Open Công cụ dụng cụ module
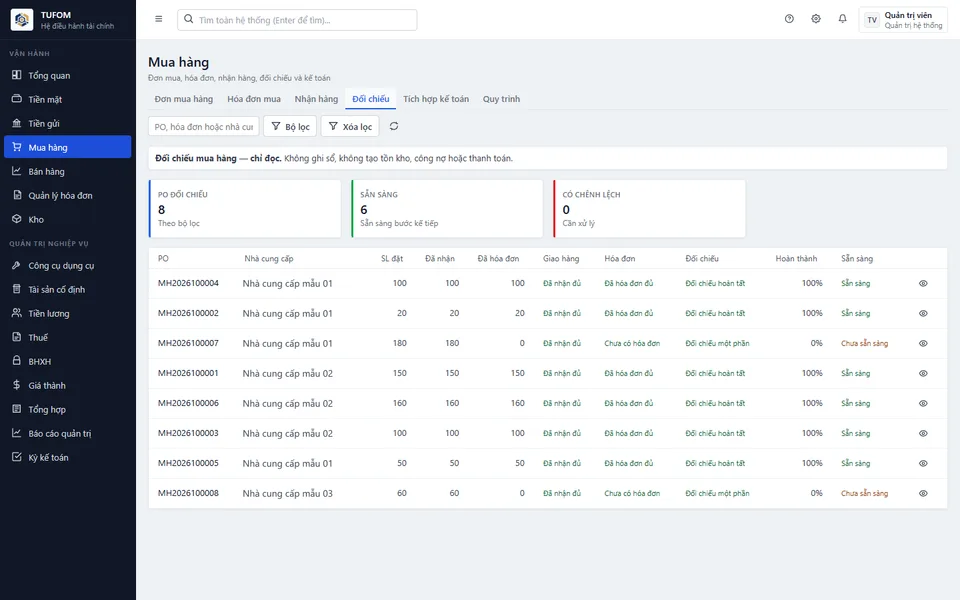The width and height of the screenshot is (960, 600). (x=67, y=266)
